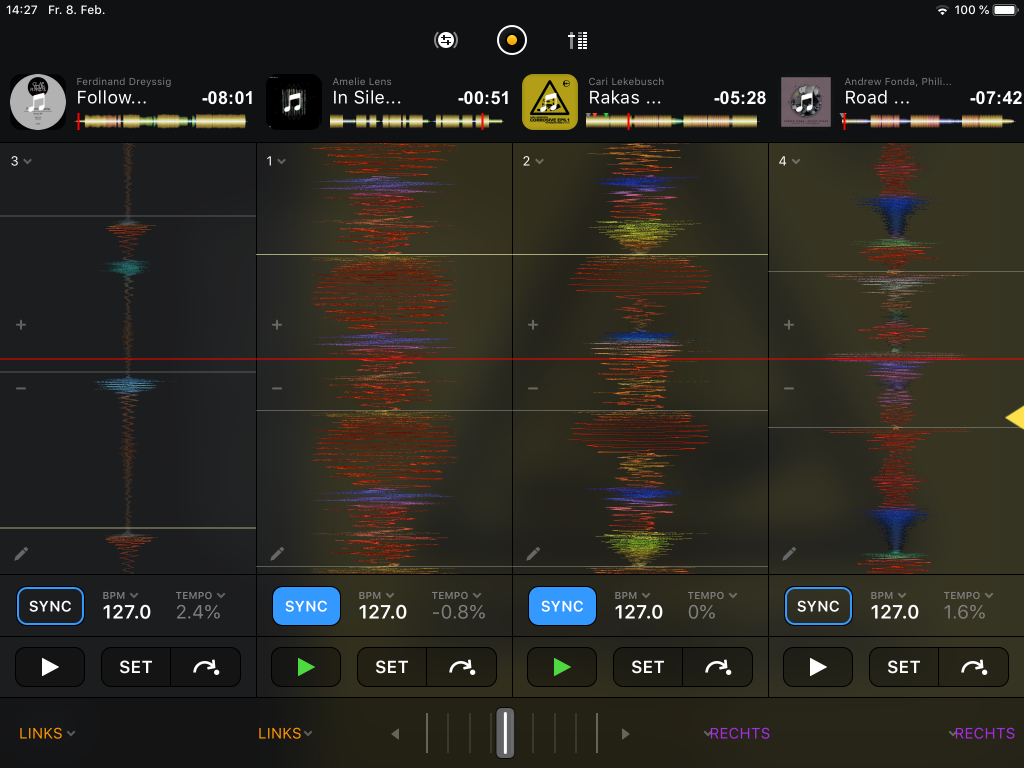Screen dimensions: 1024x768
Task: Open the deck number 3 dropdown
Action: [20, 161]
